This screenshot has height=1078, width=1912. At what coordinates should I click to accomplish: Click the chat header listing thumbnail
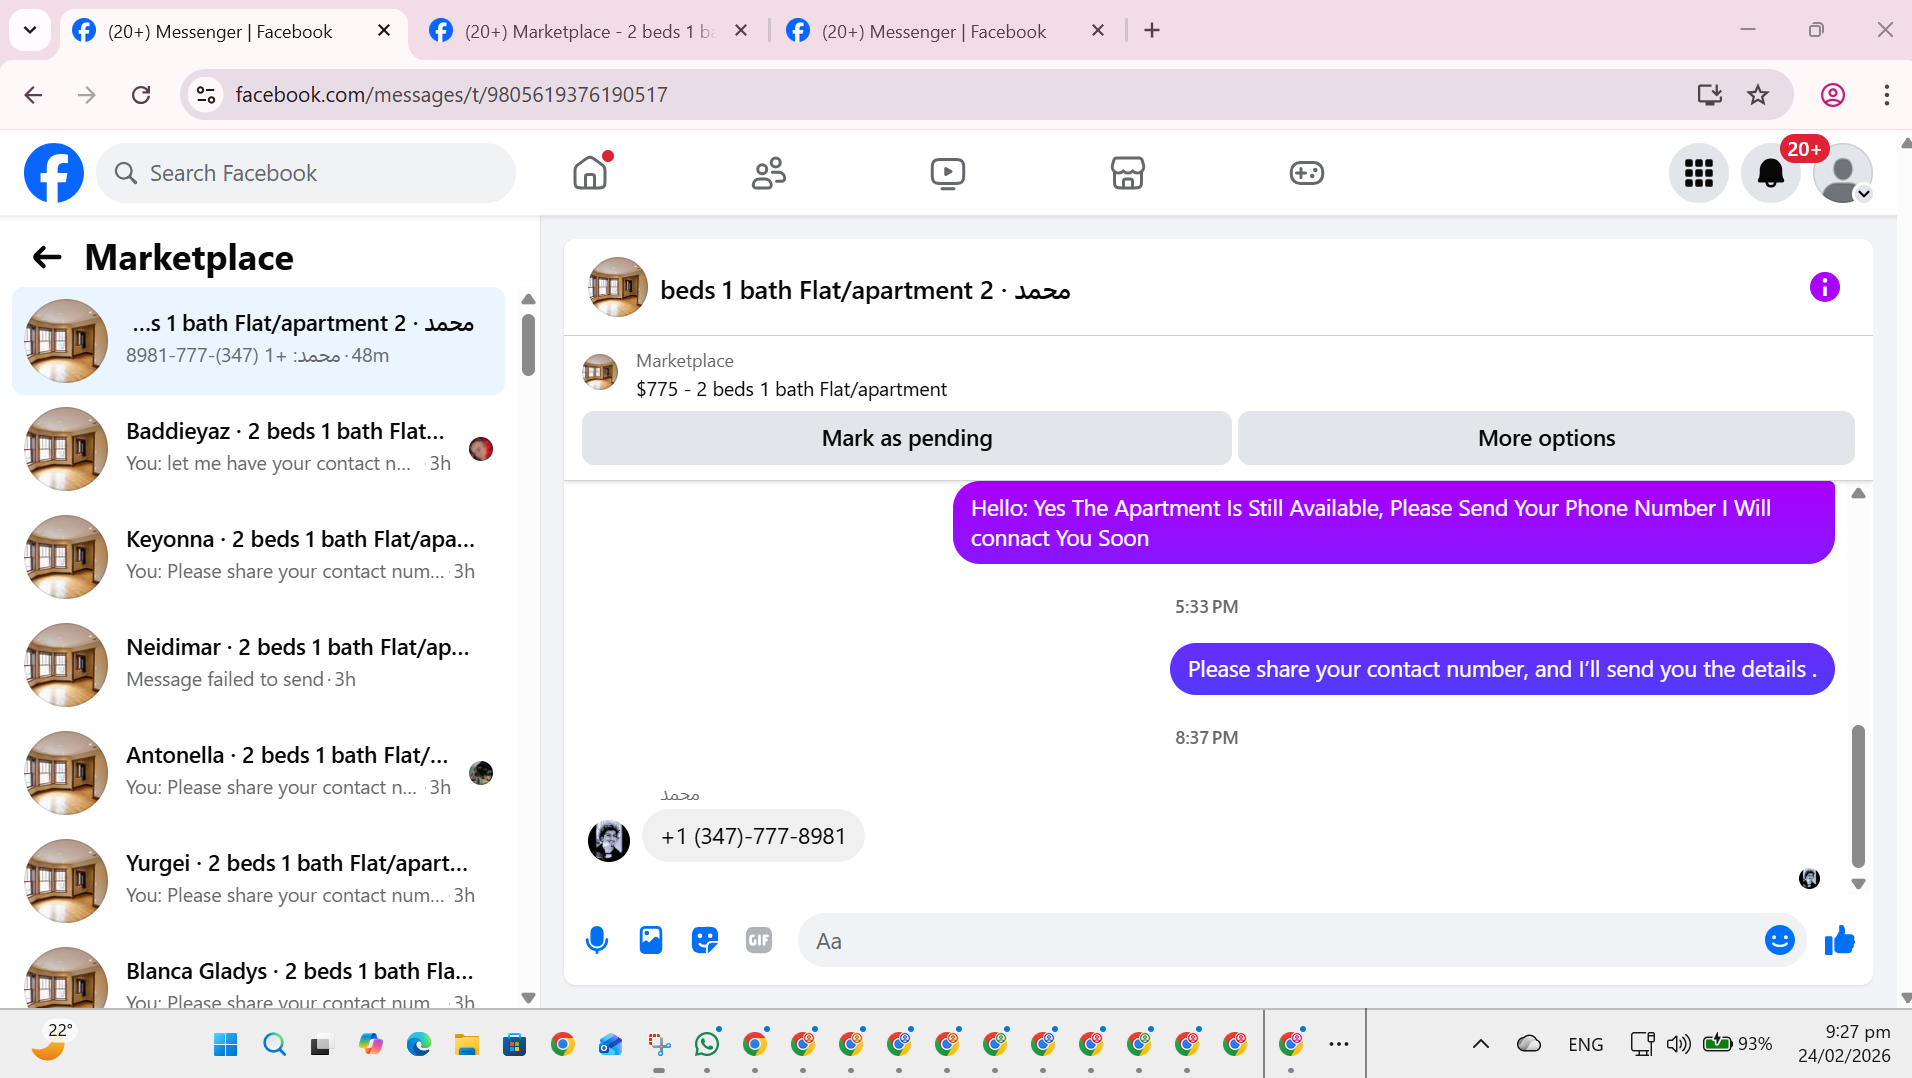click(x=617, y=288)
